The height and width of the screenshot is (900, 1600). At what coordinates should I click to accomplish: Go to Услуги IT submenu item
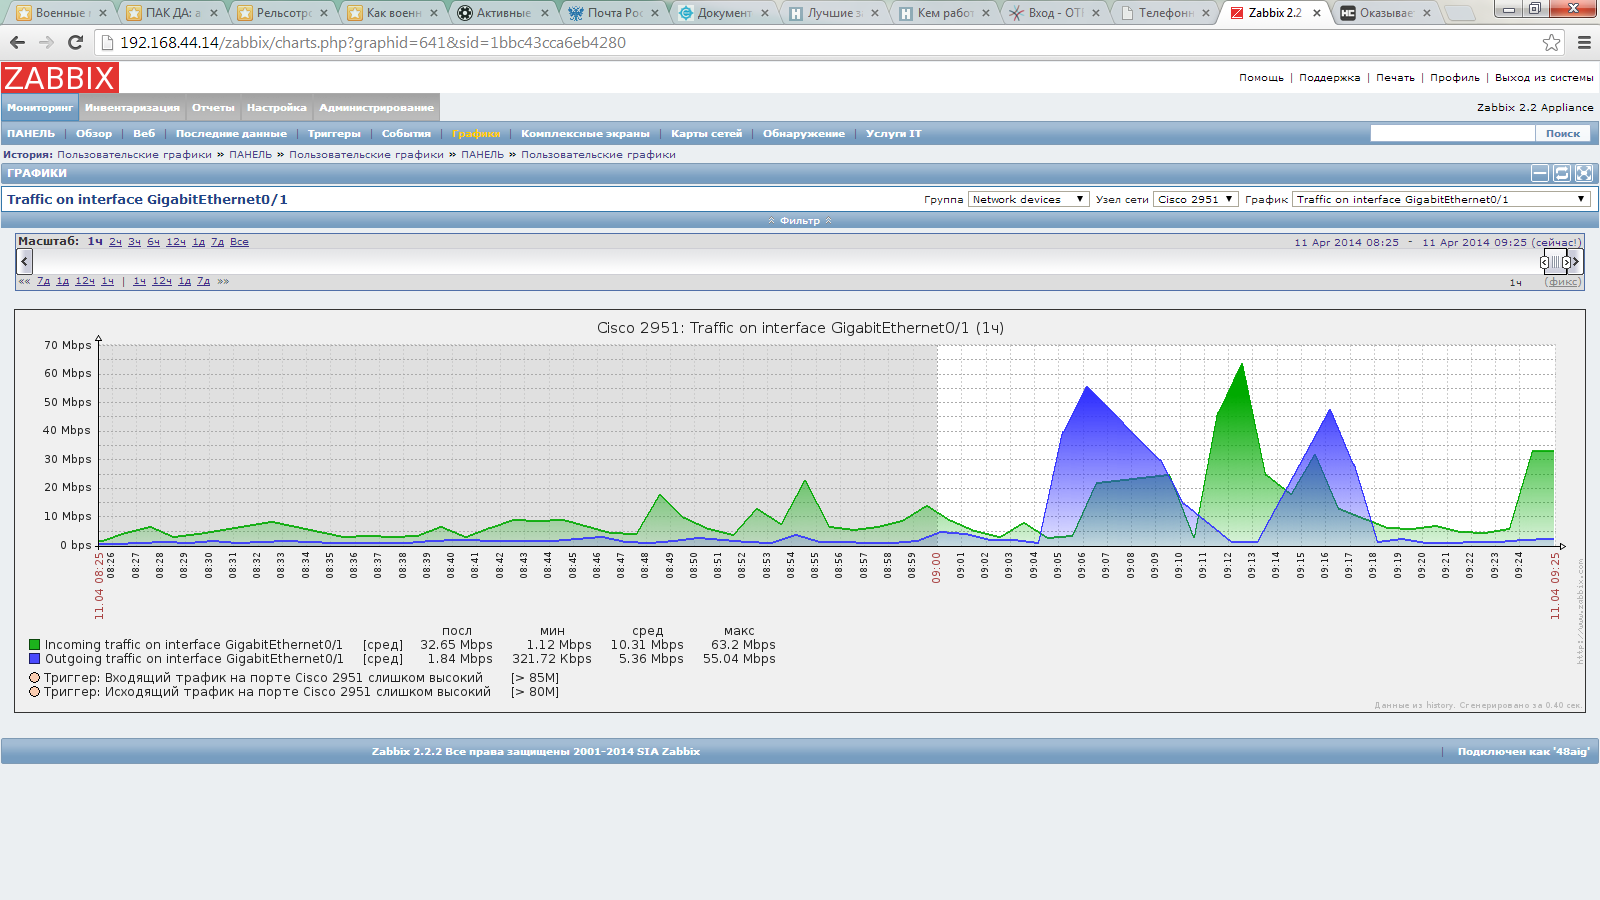(x=894, y=133)
